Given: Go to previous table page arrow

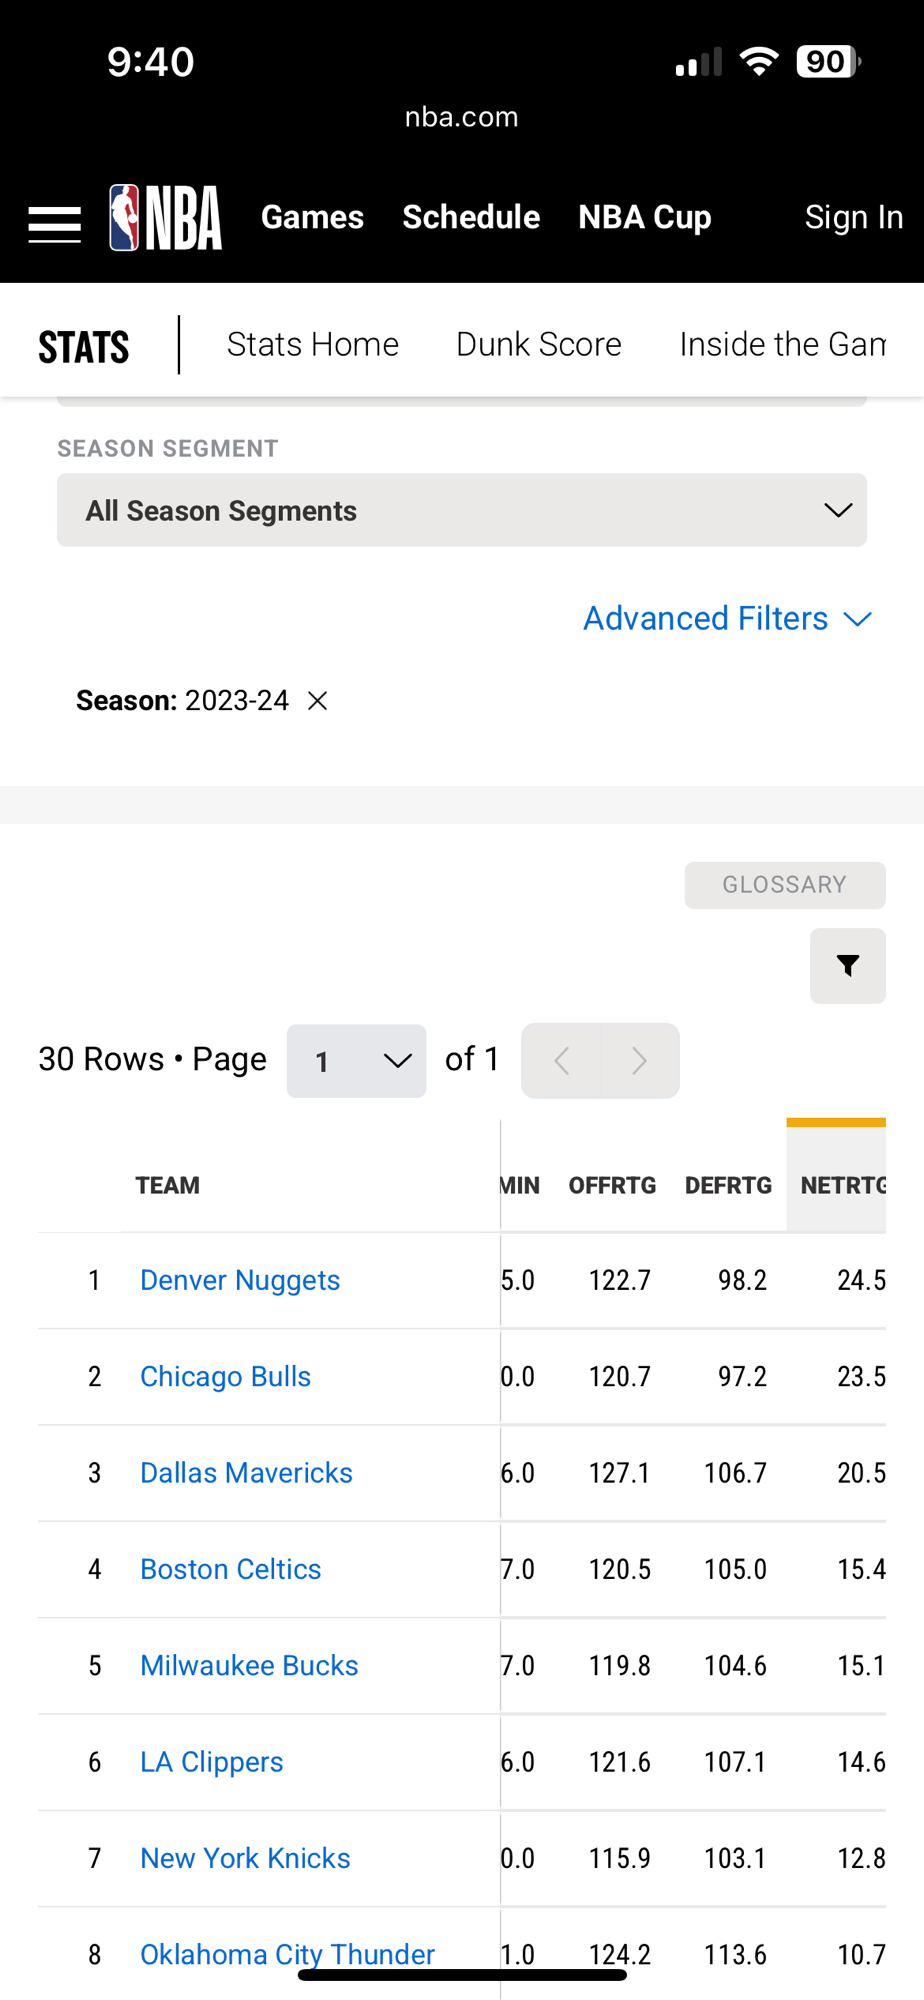Looking at the screenshot, I should tap(562, 1060).
